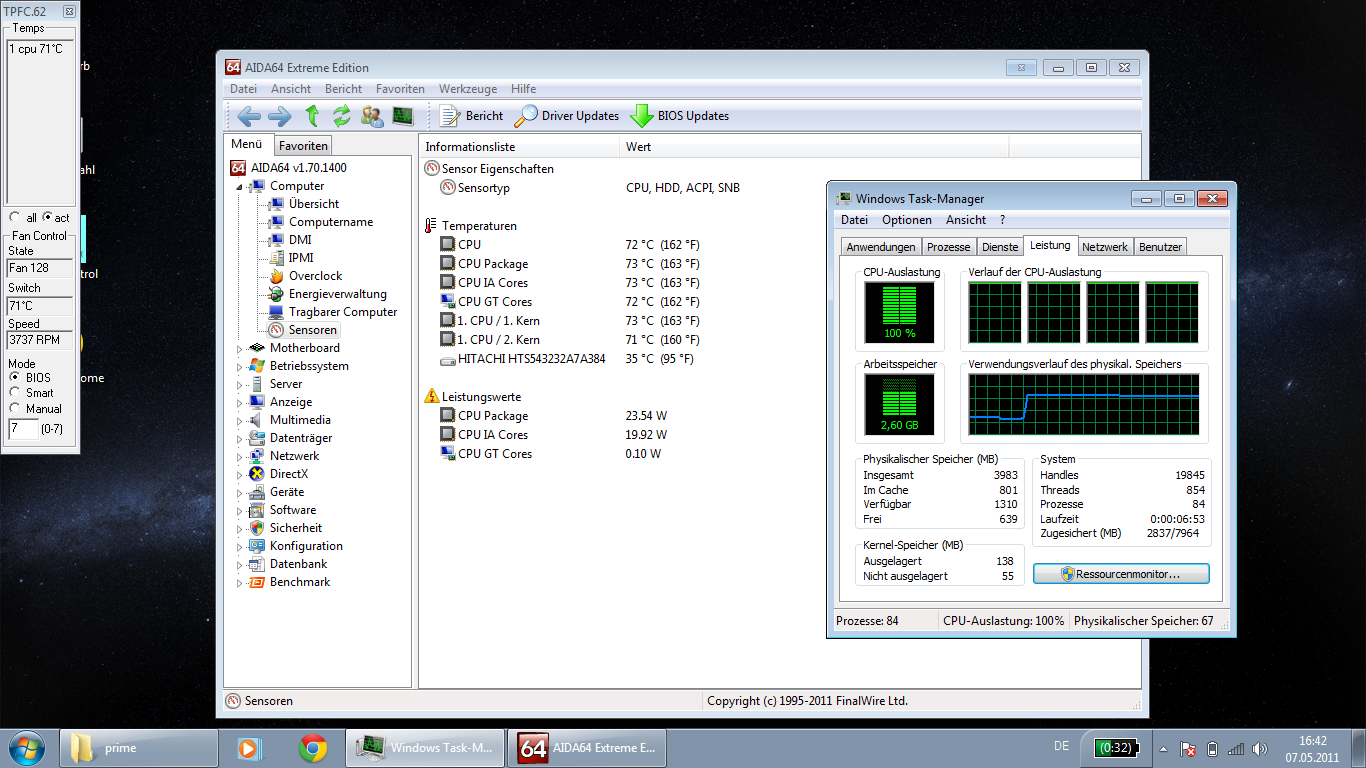This screenshot has height=768, width=1366.
Task: Click the users icon in AIDA64 toolbar
Action: tap(372, 116)
